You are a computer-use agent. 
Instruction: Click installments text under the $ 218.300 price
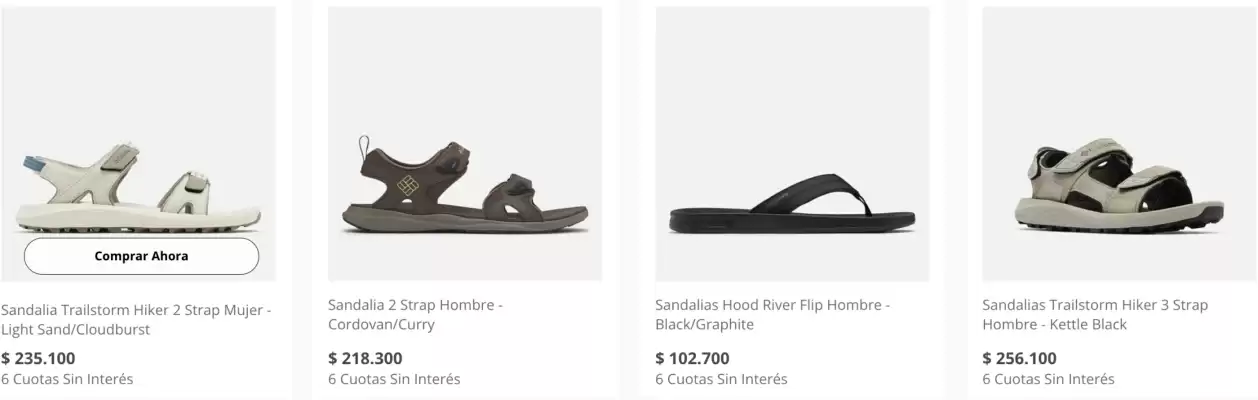394,379
